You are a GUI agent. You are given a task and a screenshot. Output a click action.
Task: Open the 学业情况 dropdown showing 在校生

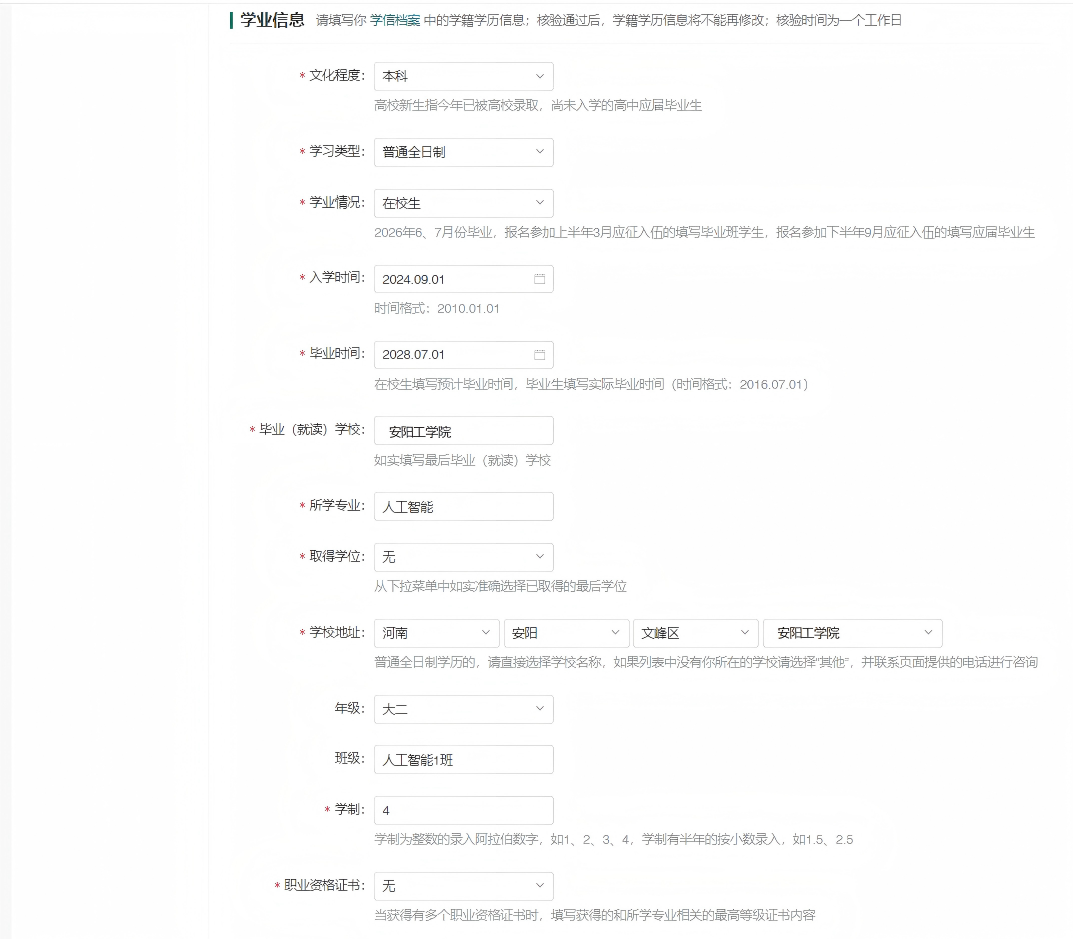pyautogui.click(x=463, y=203)
